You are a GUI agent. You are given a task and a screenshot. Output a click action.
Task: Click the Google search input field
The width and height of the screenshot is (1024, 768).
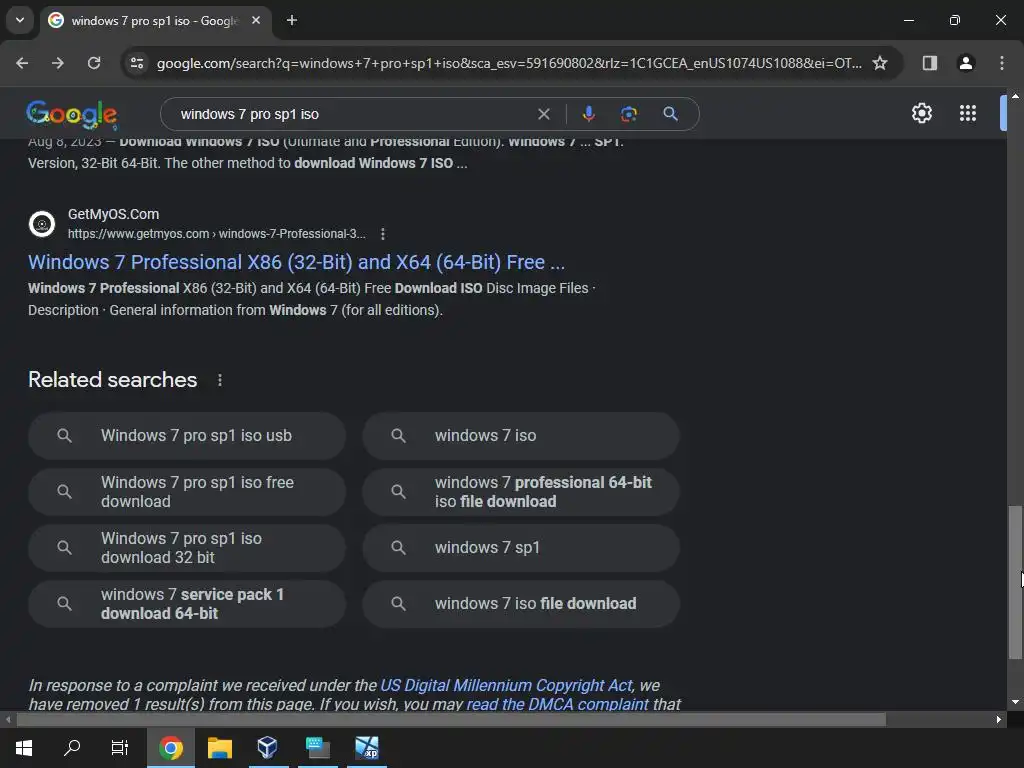click(x=353, y=114)
